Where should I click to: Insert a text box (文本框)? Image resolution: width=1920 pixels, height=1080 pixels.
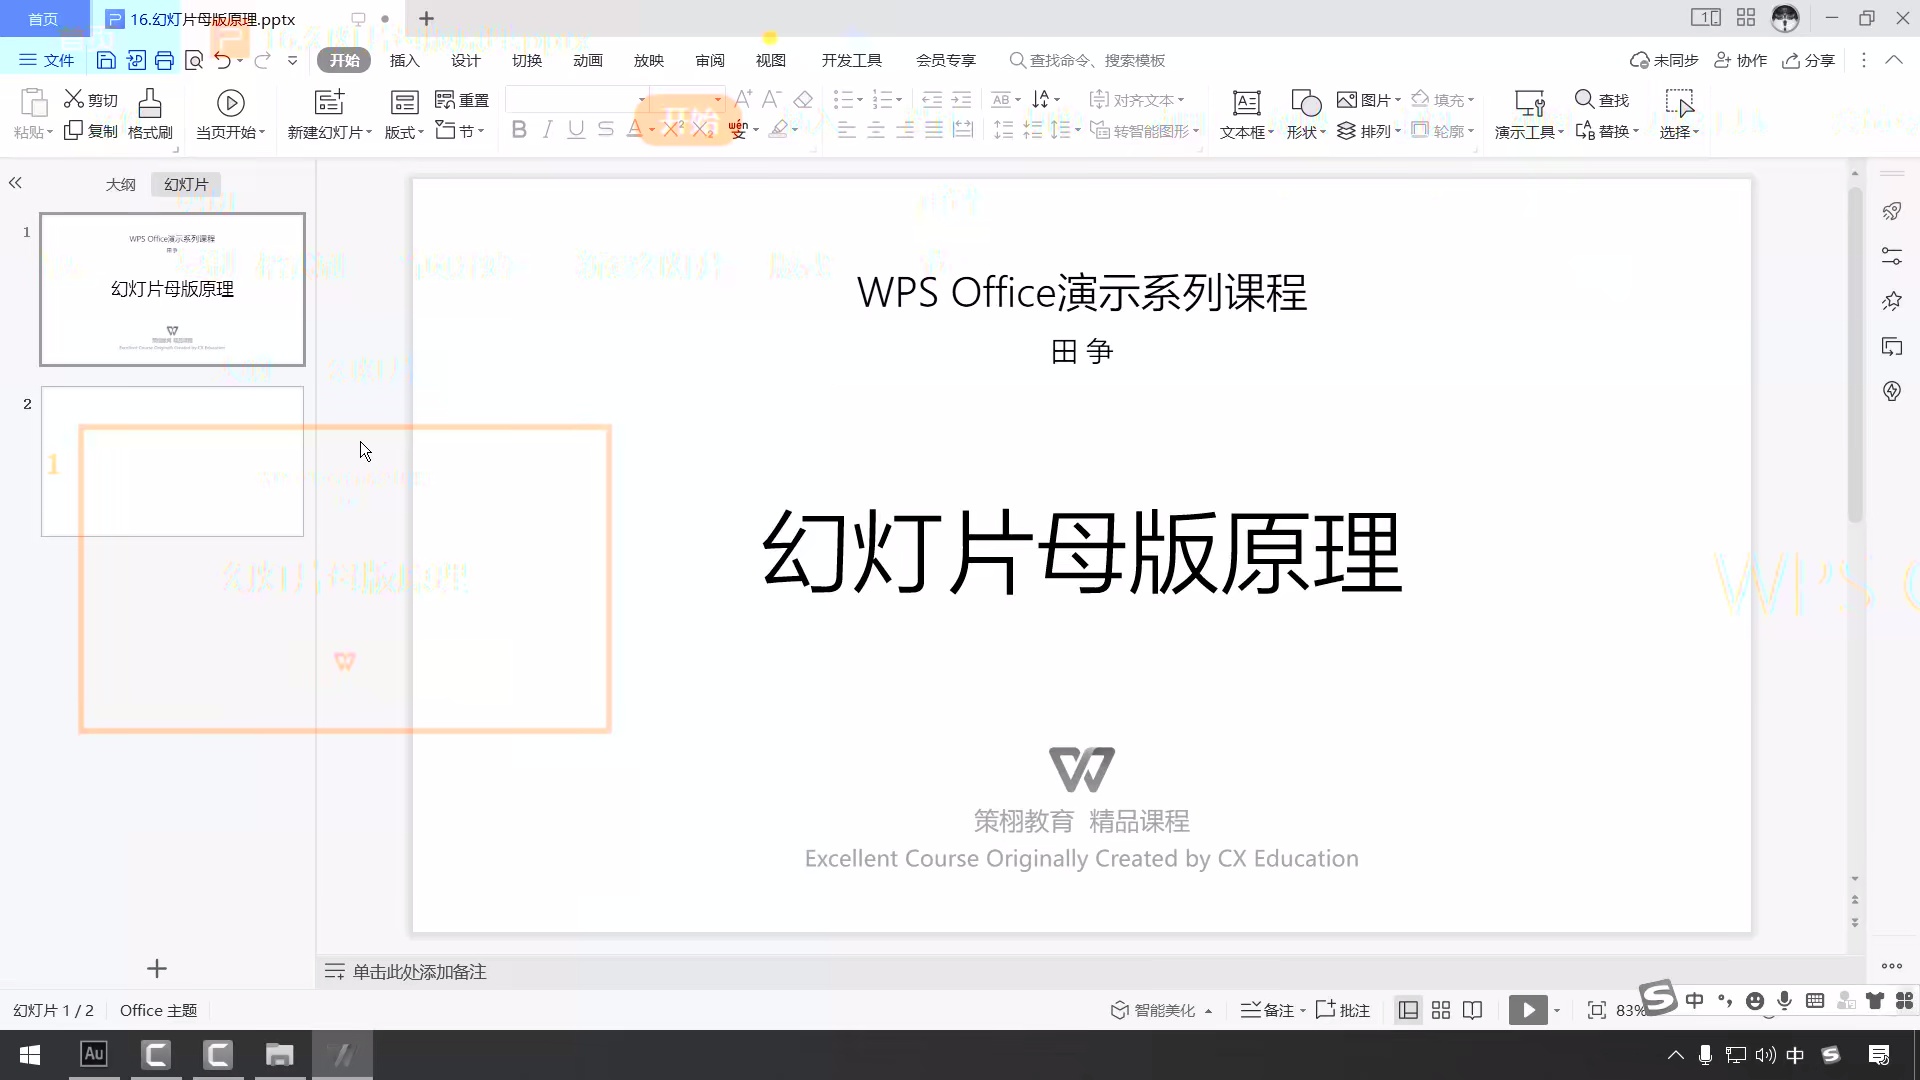1246,114
